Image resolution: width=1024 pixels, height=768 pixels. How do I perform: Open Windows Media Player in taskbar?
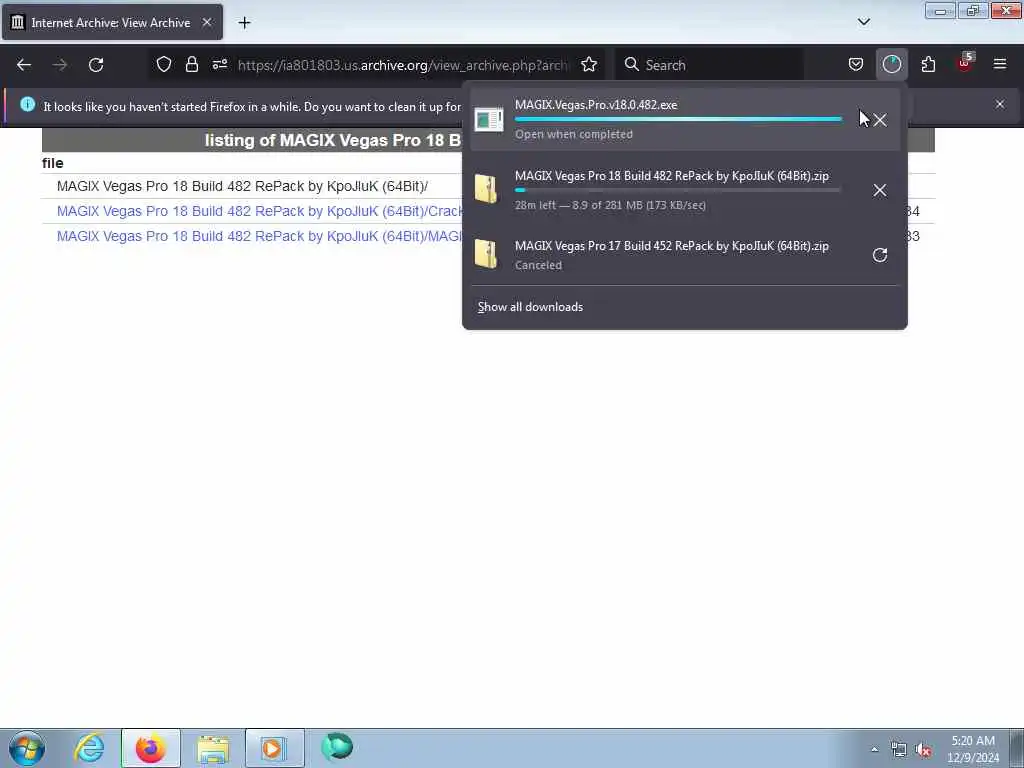pos(274,748)
